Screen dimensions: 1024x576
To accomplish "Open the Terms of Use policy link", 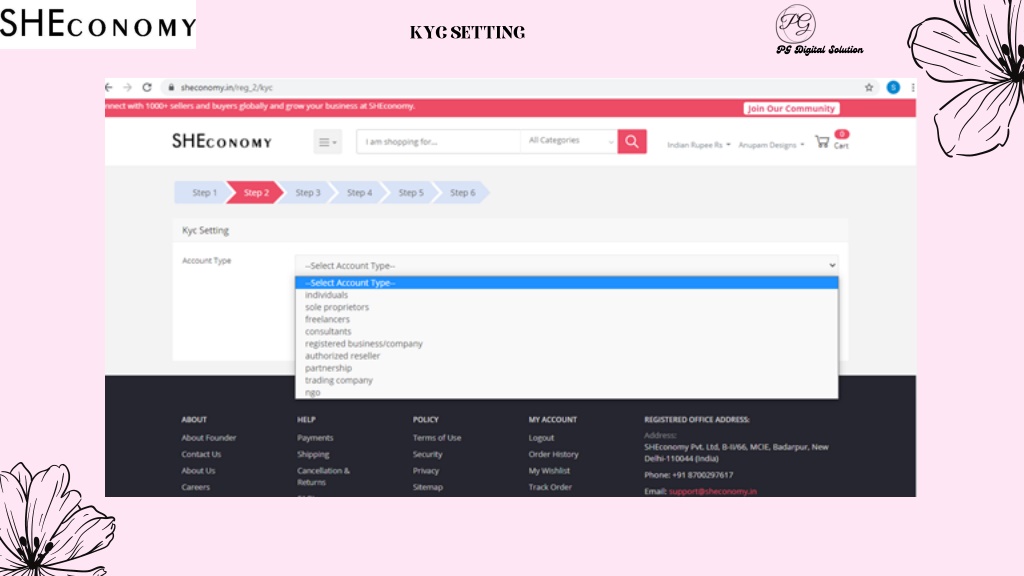I will click(437, 438).
